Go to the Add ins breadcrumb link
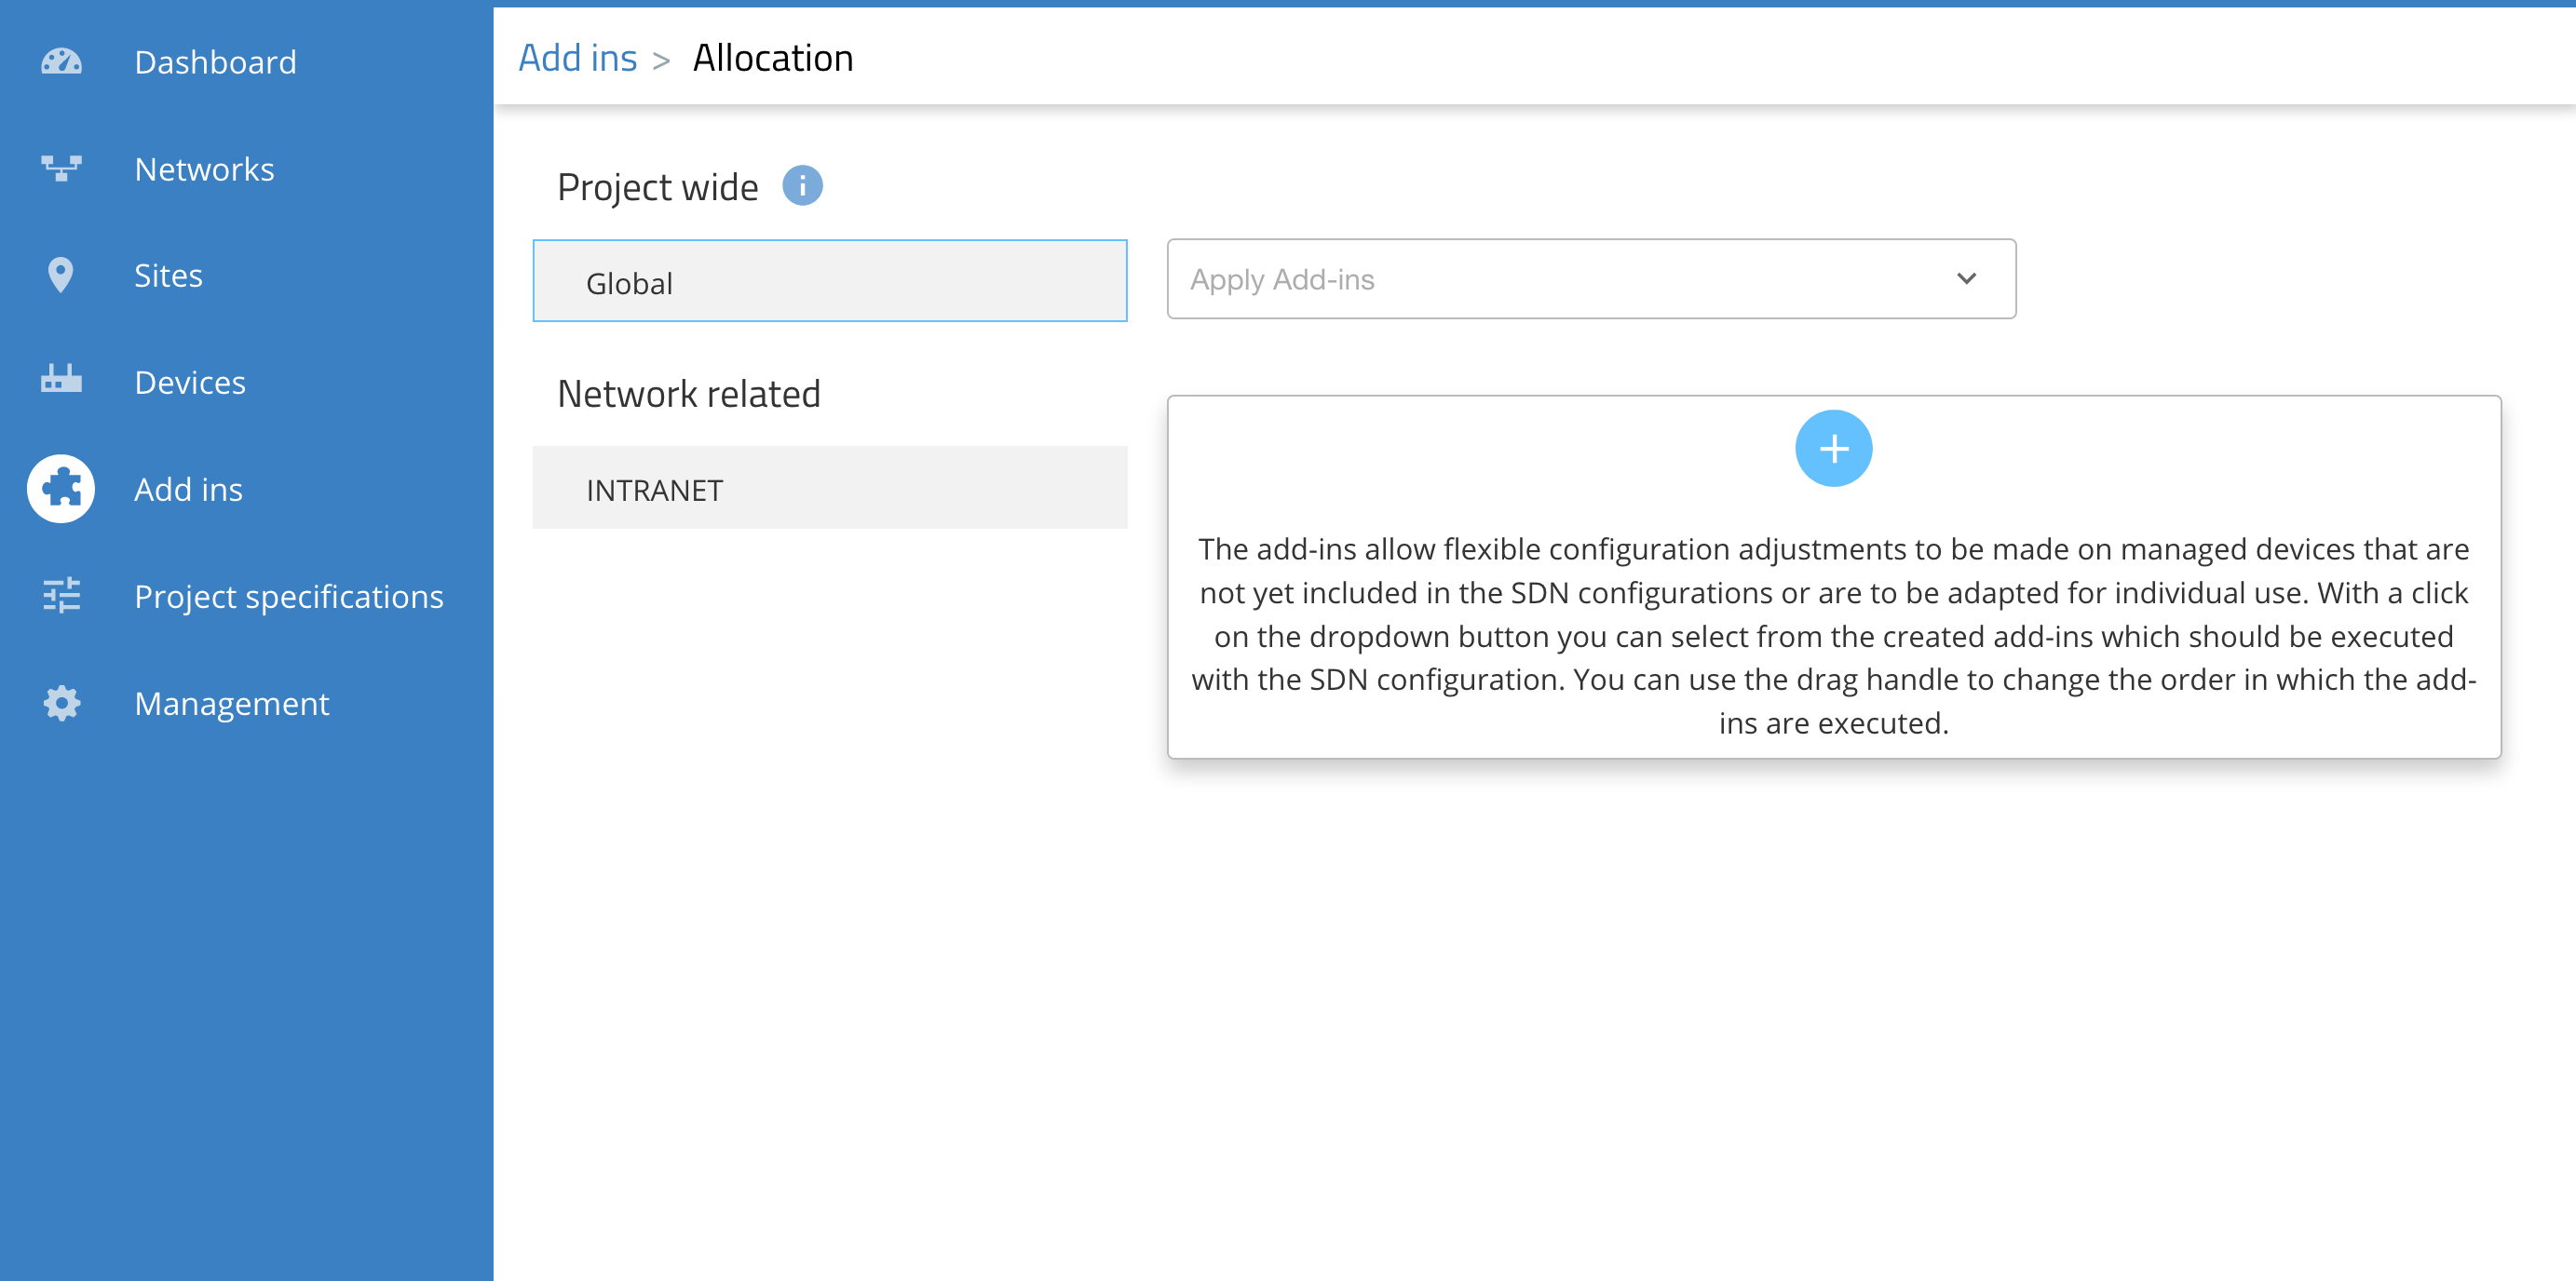 click(x=577, y=58)
